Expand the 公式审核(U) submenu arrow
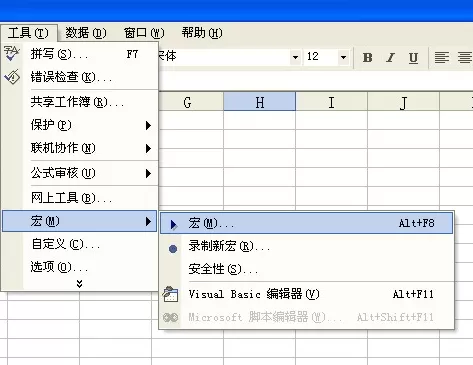 point(148,173)
